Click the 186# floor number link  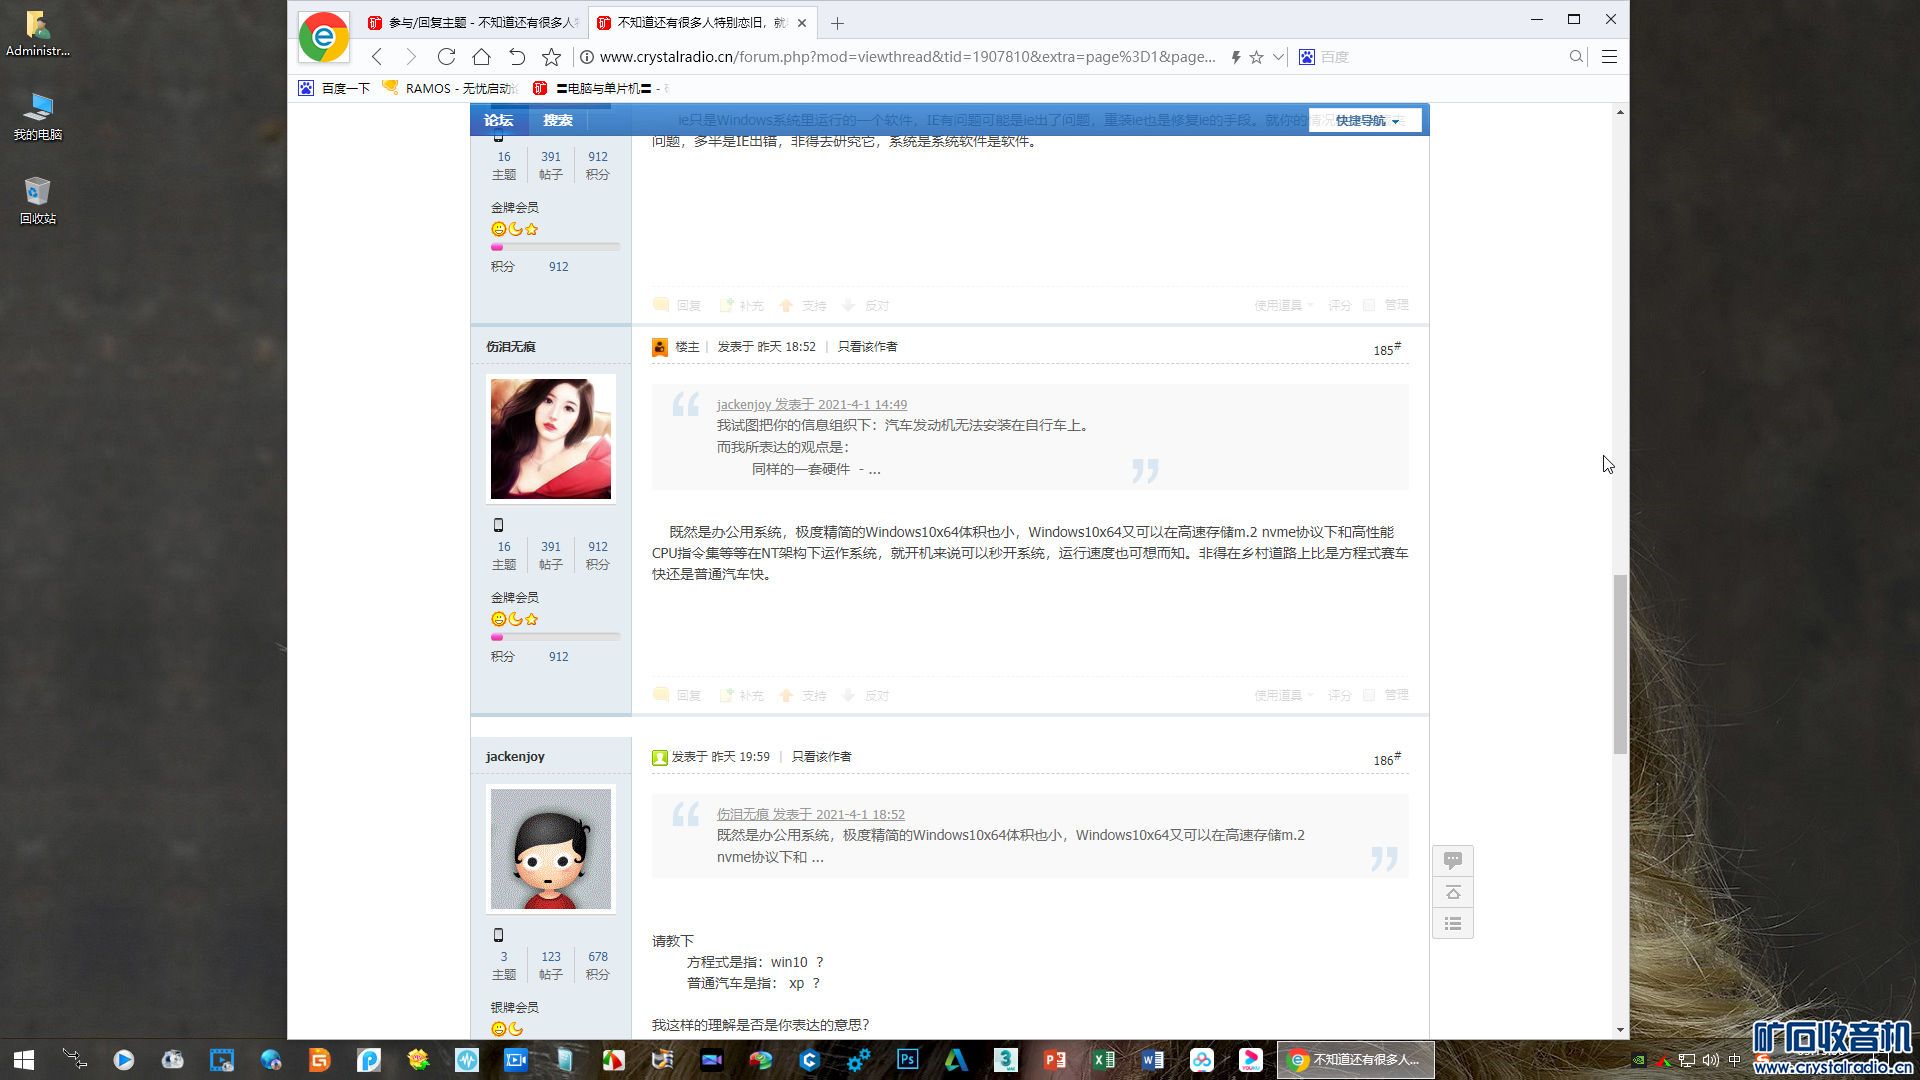[1387, 759]
